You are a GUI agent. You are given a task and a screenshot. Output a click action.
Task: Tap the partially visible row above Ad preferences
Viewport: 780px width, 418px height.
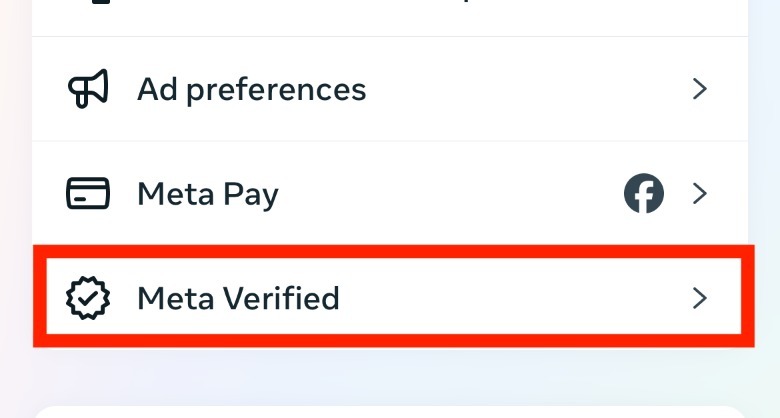tap(390, 15)
